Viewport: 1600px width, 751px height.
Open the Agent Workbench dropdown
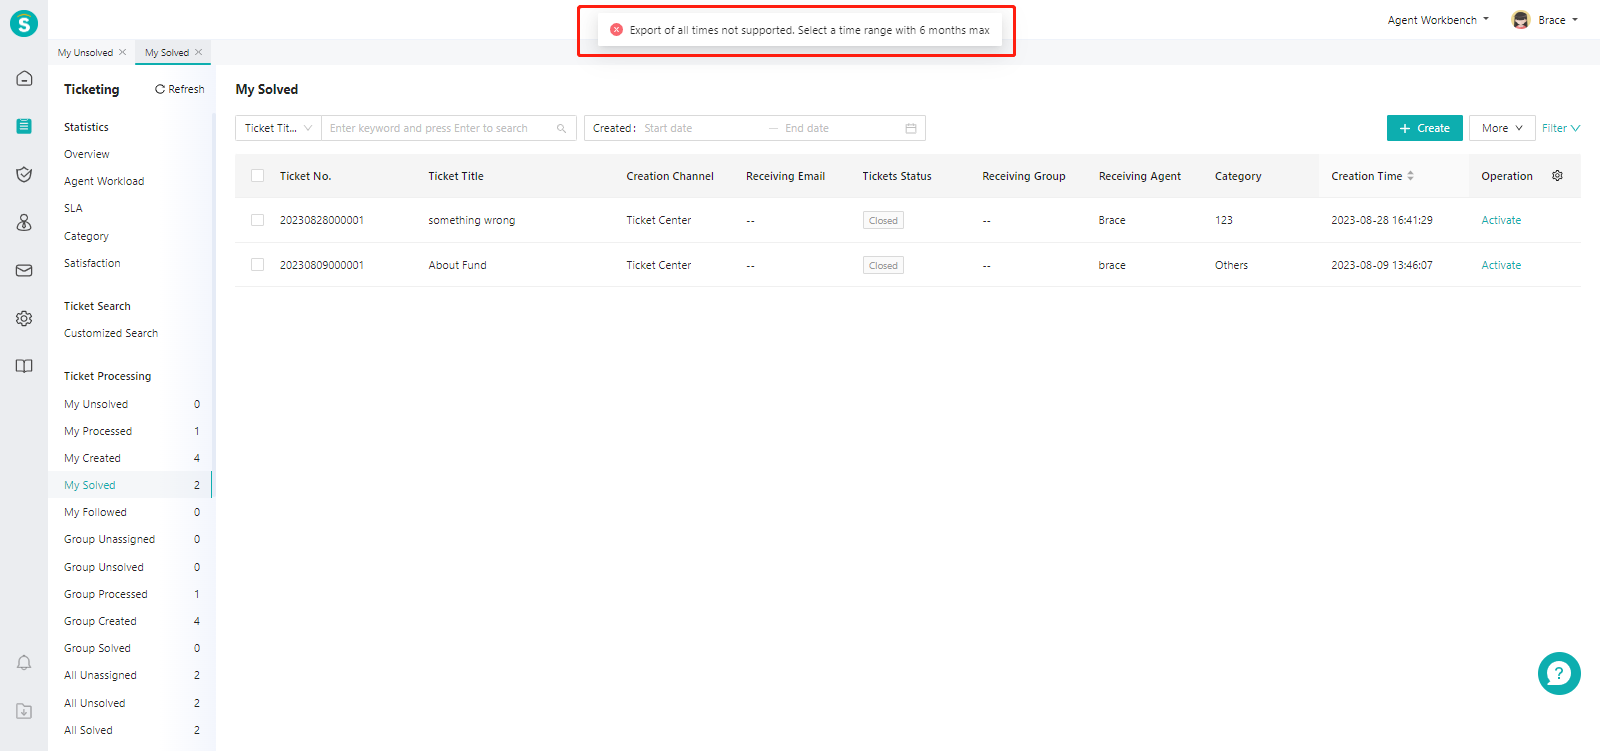click(x=1438, y=20)
